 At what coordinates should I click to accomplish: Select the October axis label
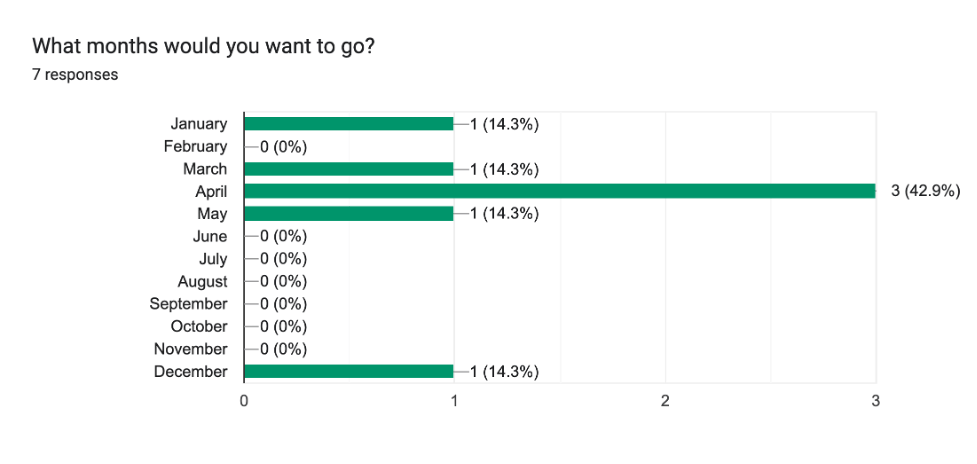pyautogui.click(x=199, y=326)
